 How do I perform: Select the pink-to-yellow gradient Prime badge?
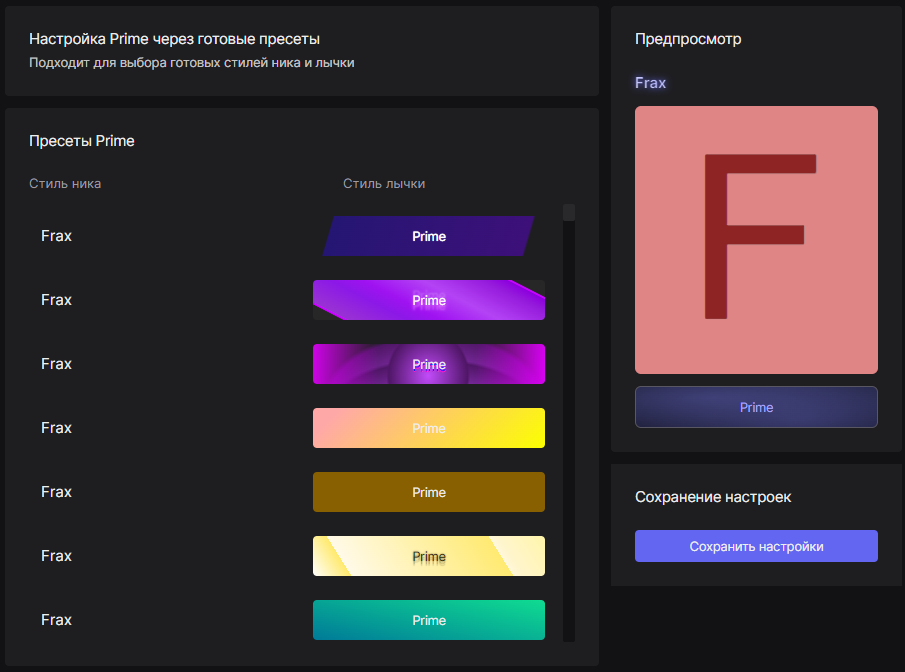[428, 428]
